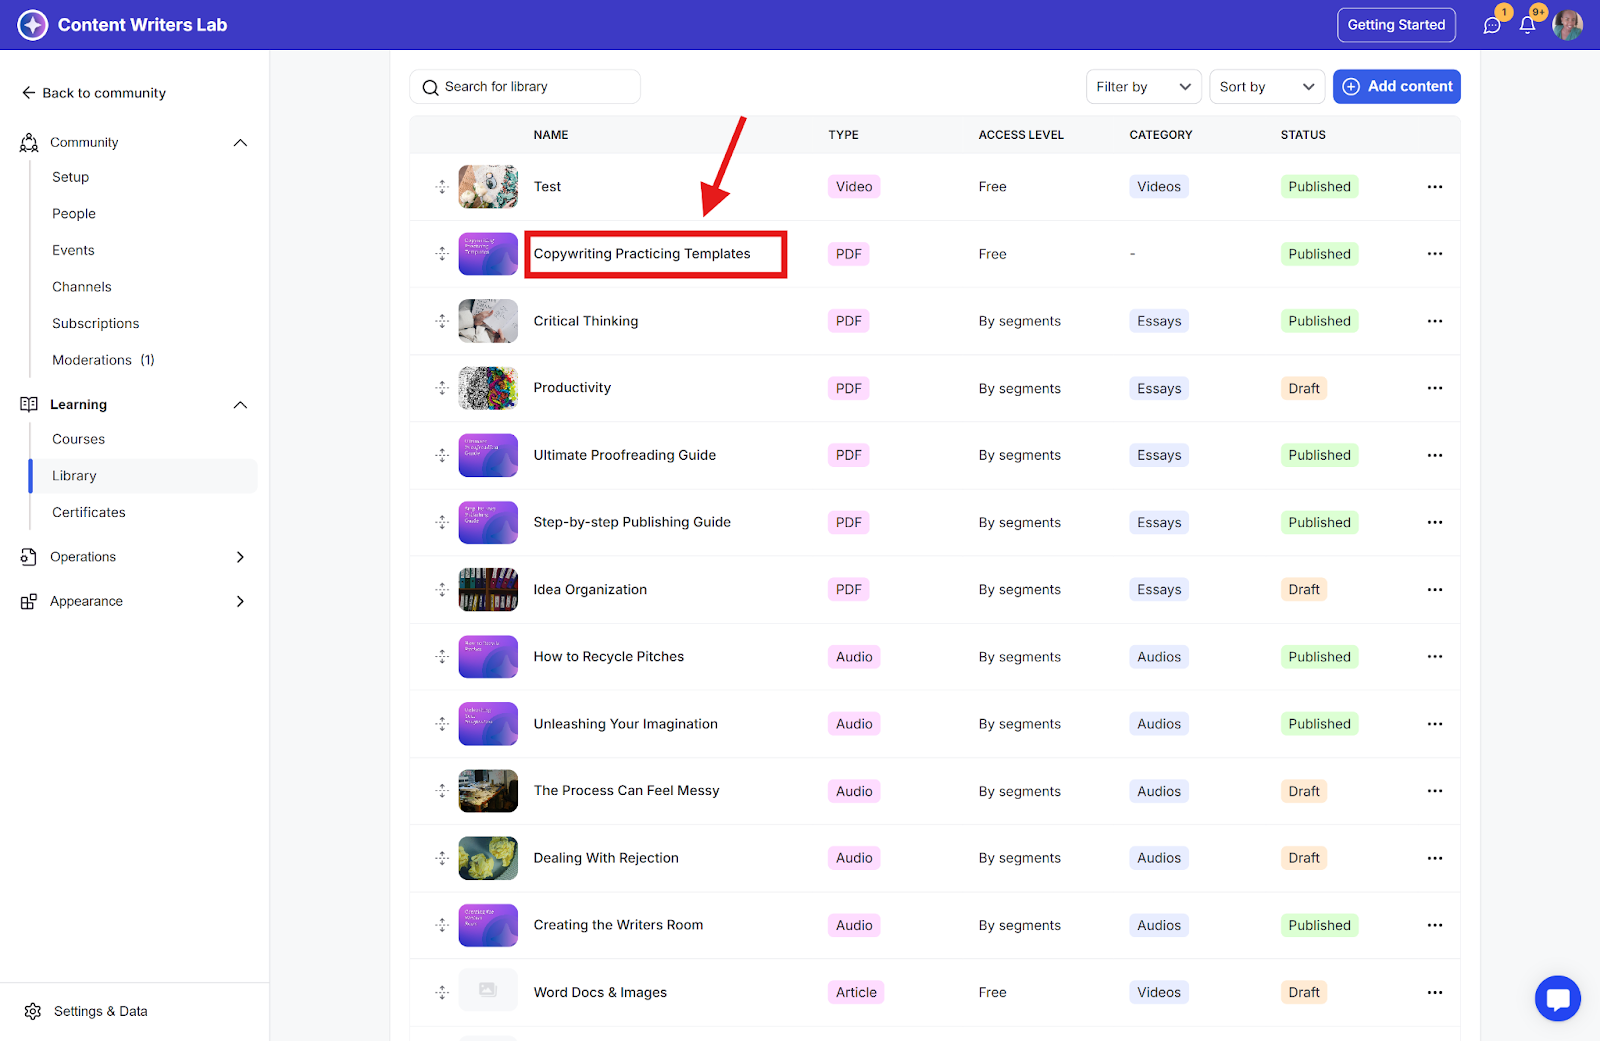The width and height of the screenshot is (1600, 1041).
Task: Open Copywriting Practicing Templates item
Action: click(642, 254)
